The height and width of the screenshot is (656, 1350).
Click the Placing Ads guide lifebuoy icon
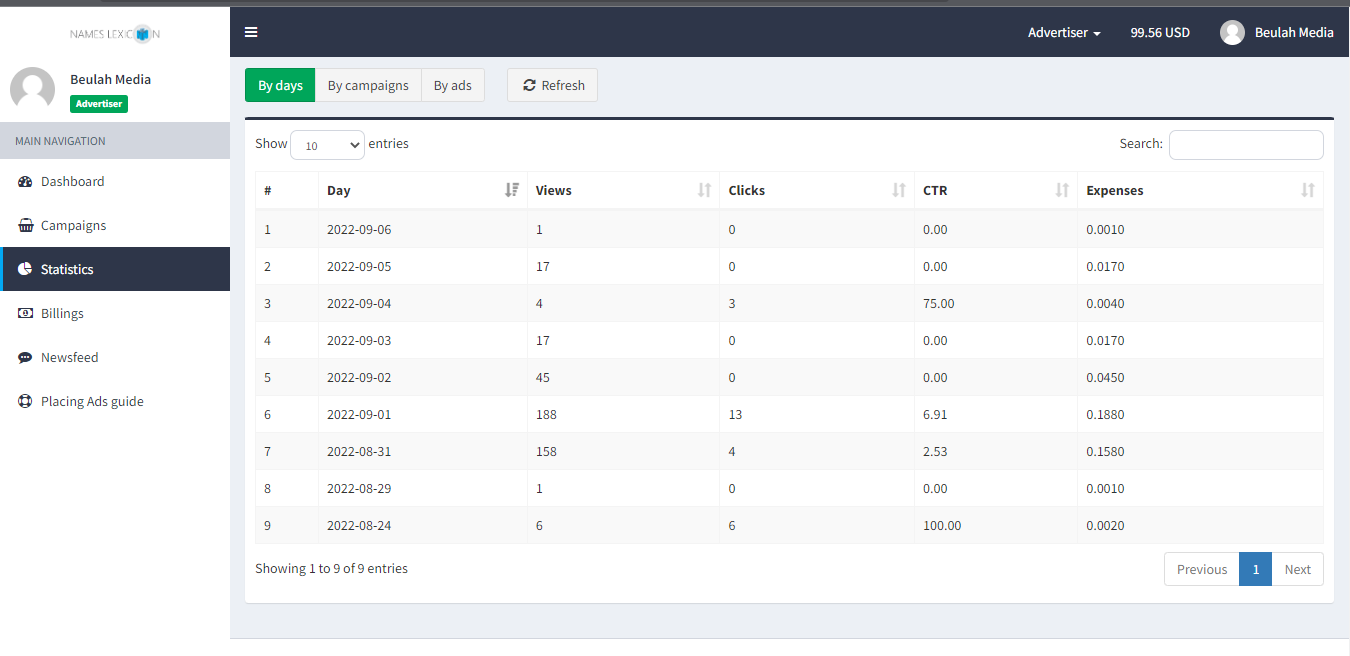click(25, 401)
